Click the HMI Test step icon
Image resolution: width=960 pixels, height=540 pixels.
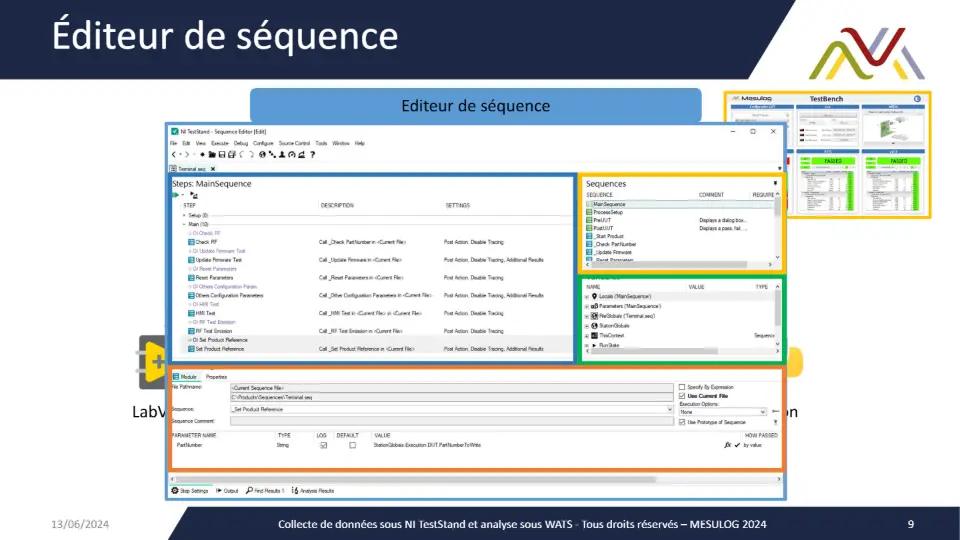pyautogui.click(x=191, y=313)
